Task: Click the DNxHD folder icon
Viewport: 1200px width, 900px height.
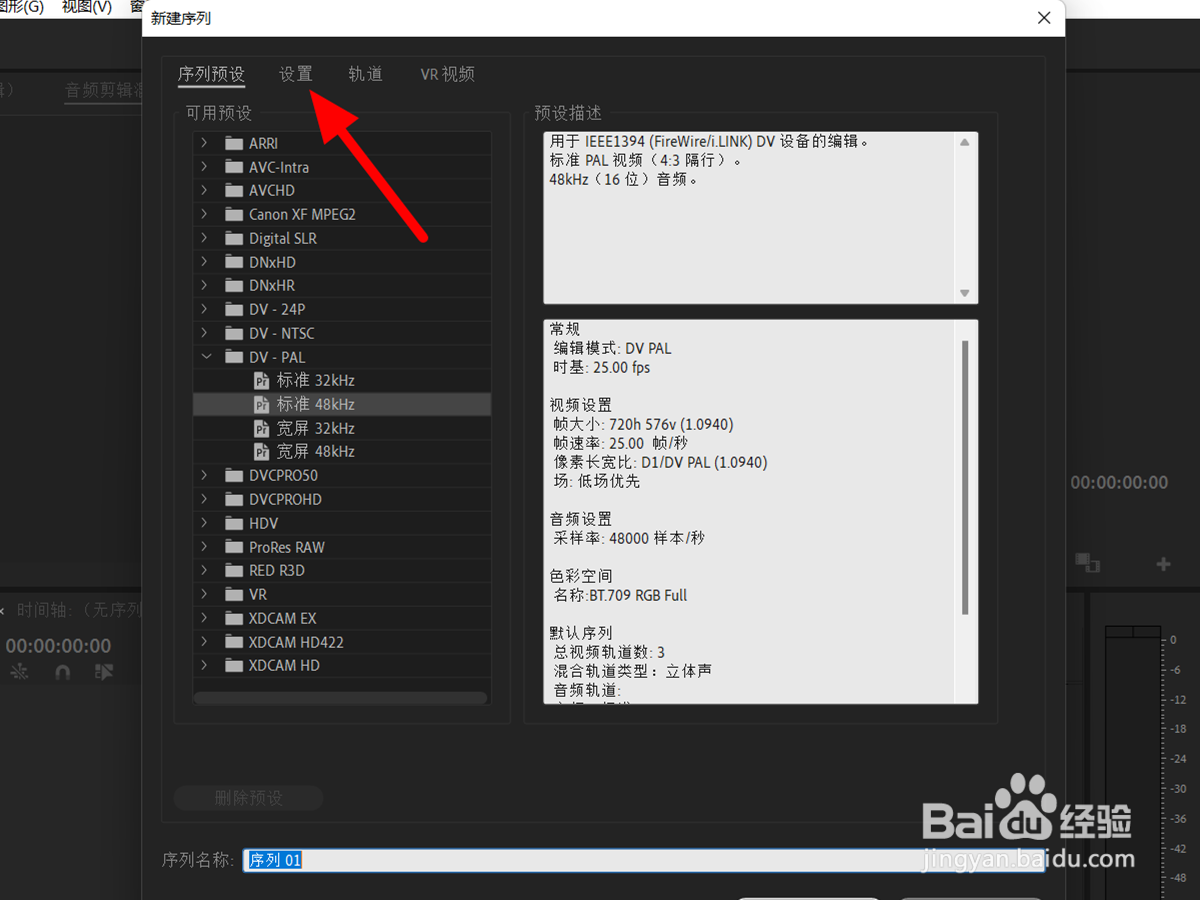Action: point(234,262)
